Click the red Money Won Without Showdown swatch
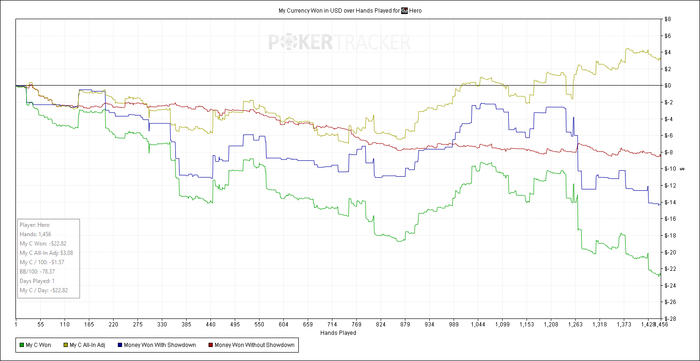The width and height of the screenshot is (700, 361). (x=211, y=345)
